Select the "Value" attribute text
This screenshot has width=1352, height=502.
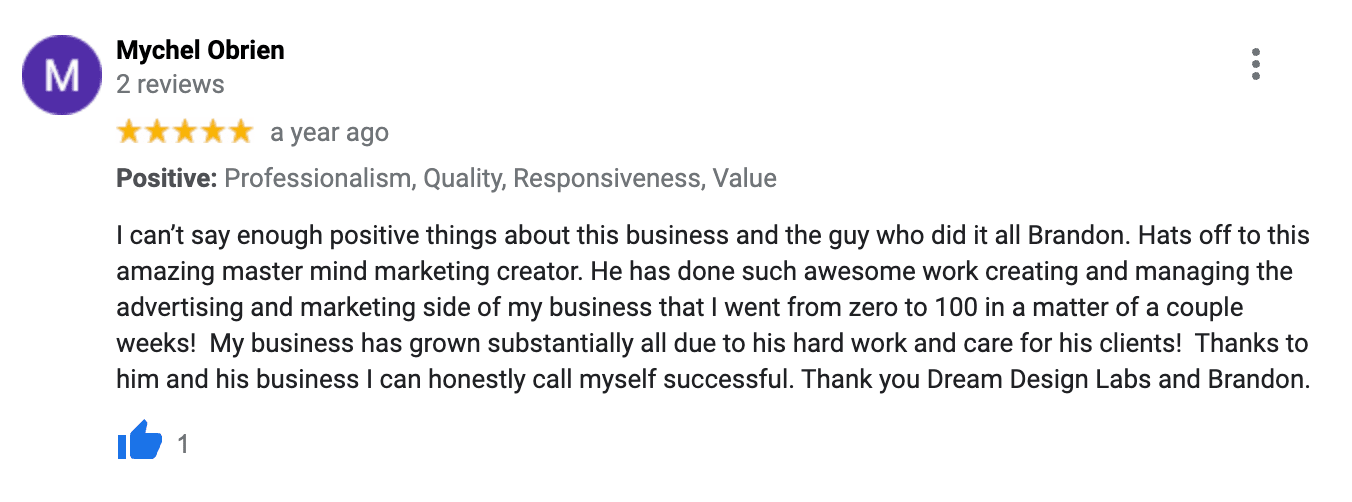coord(745,179)
